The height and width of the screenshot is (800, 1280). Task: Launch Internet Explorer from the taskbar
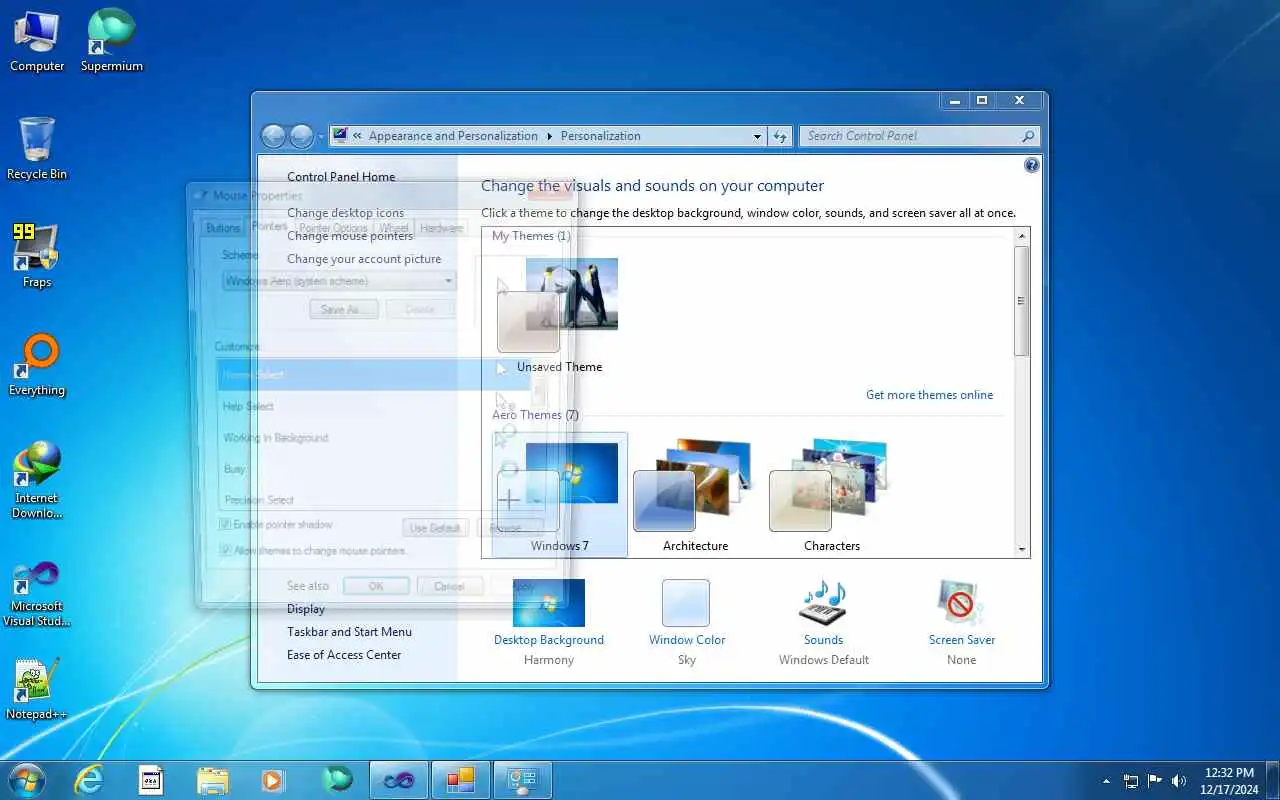tap(89, 780)
